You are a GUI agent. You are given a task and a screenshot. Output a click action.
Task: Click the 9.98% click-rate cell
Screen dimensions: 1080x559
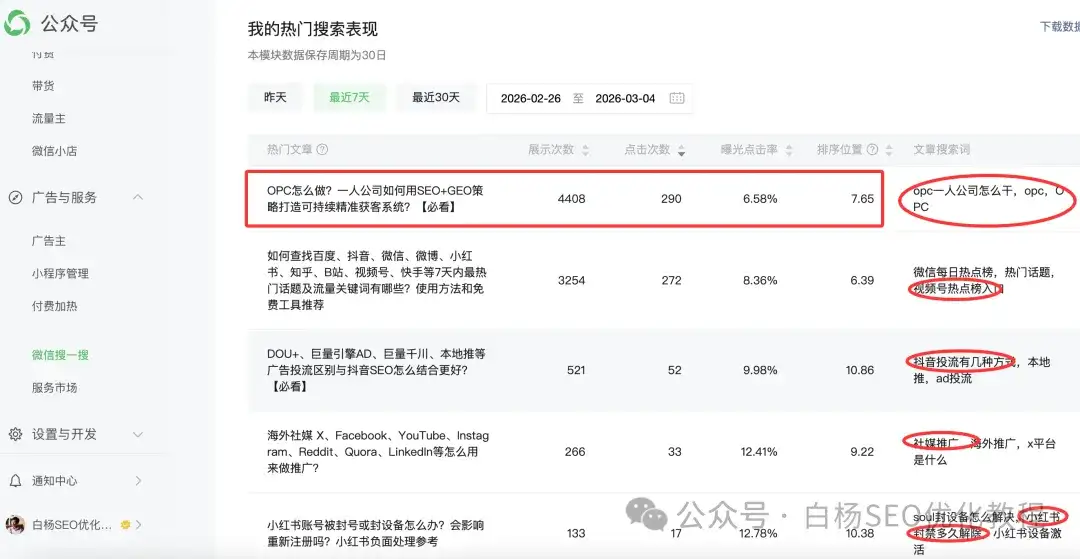coord(760,370)
